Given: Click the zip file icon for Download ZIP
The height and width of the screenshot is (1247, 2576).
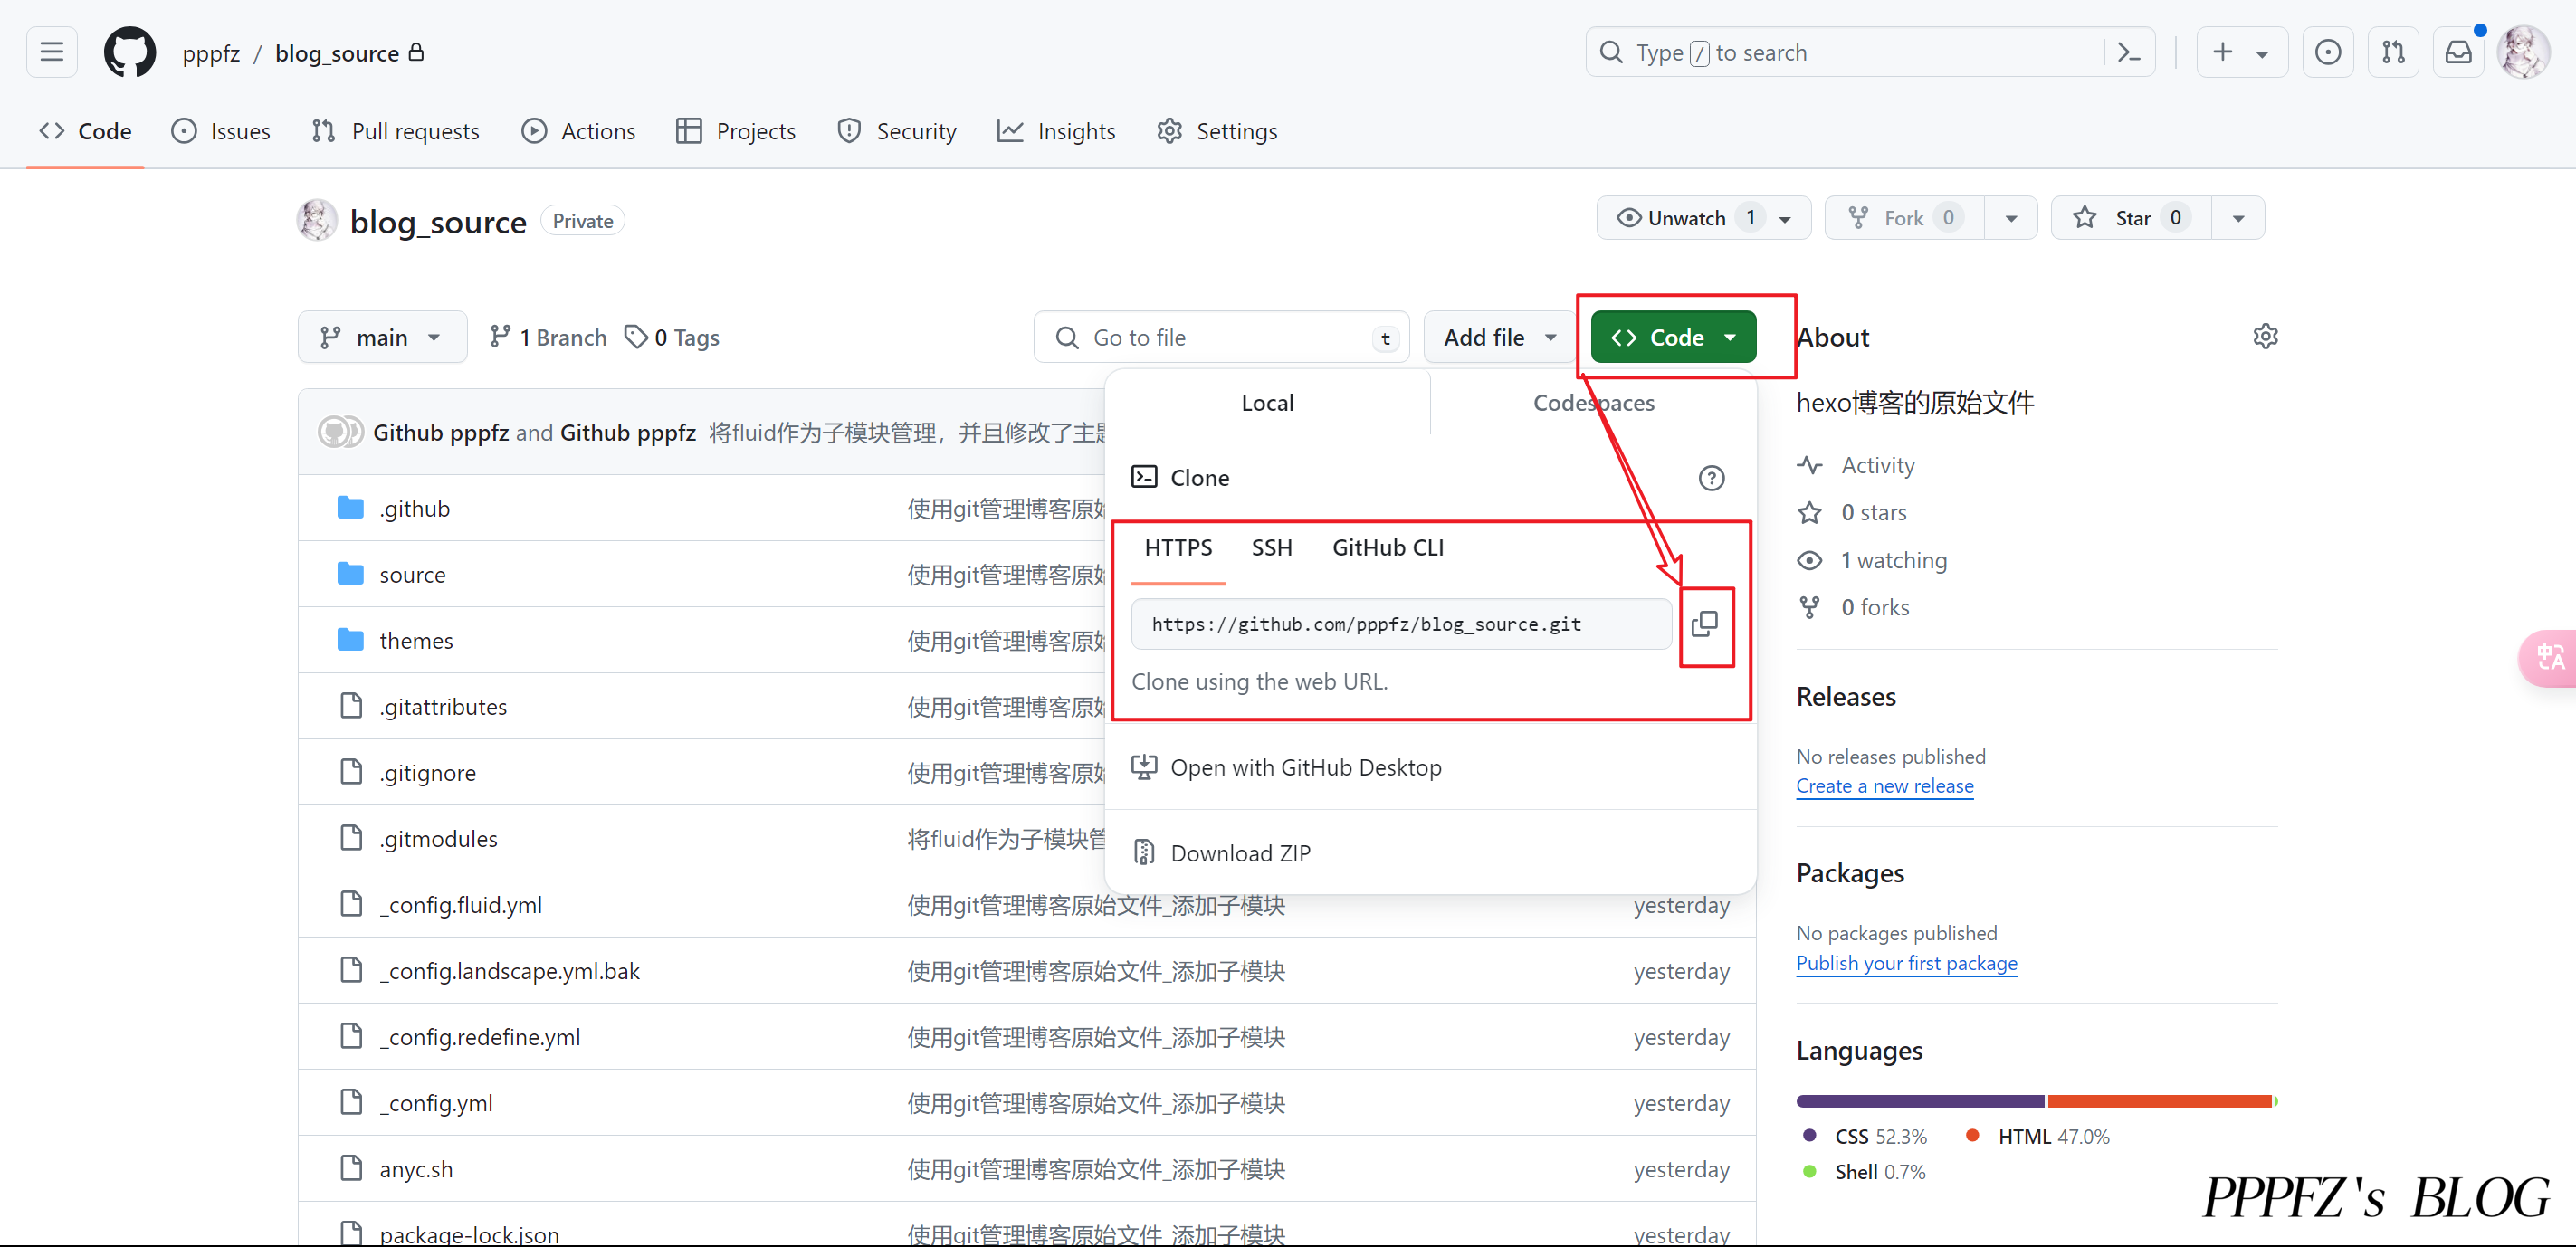Looking at the screenshot, I should point(1144,852).
